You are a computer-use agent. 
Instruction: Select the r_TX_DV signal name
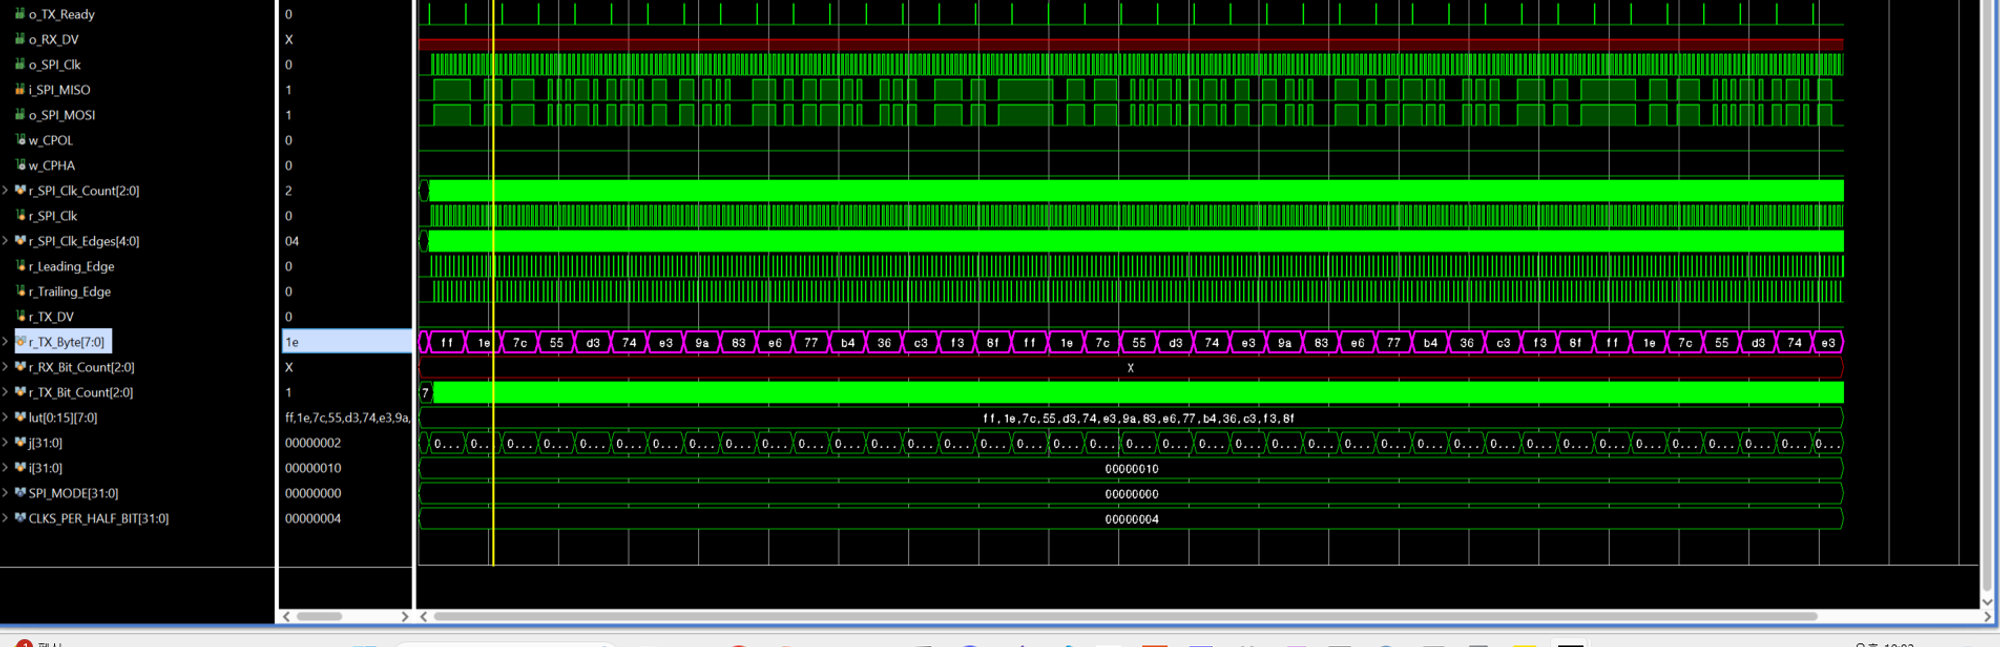[x=52, y=316]
